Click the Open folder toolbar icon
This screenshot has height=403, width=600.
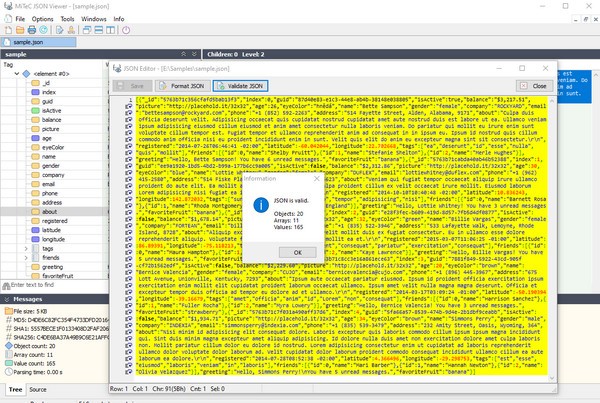click(x=20, y=30)
